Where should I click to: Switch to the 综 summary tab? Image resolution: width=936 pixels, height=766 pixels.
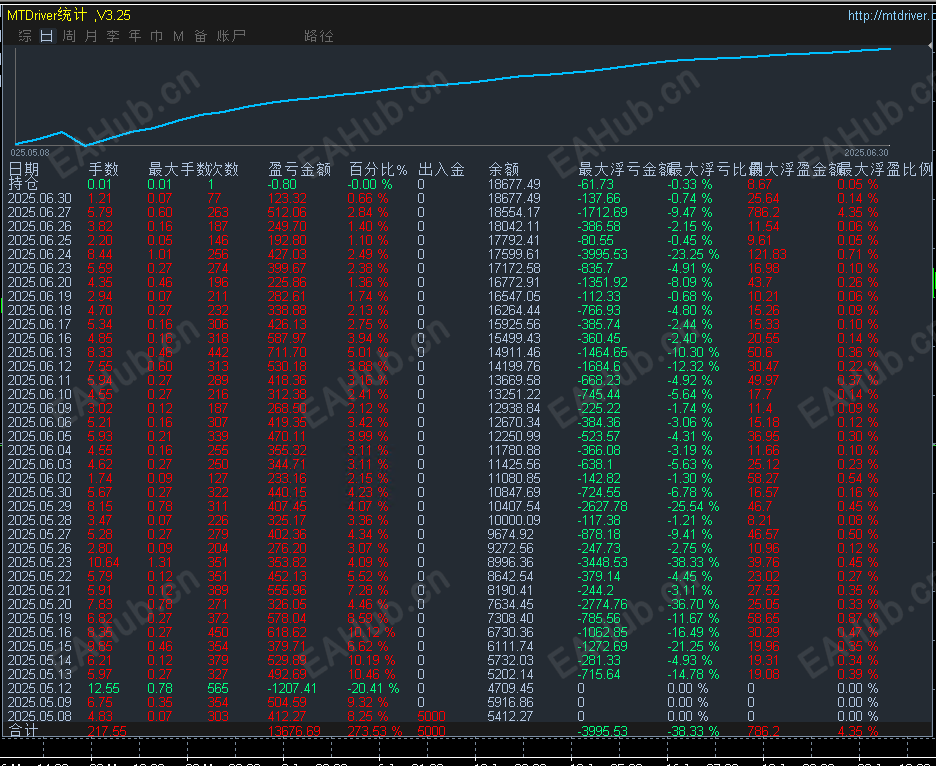click(25, 36)
